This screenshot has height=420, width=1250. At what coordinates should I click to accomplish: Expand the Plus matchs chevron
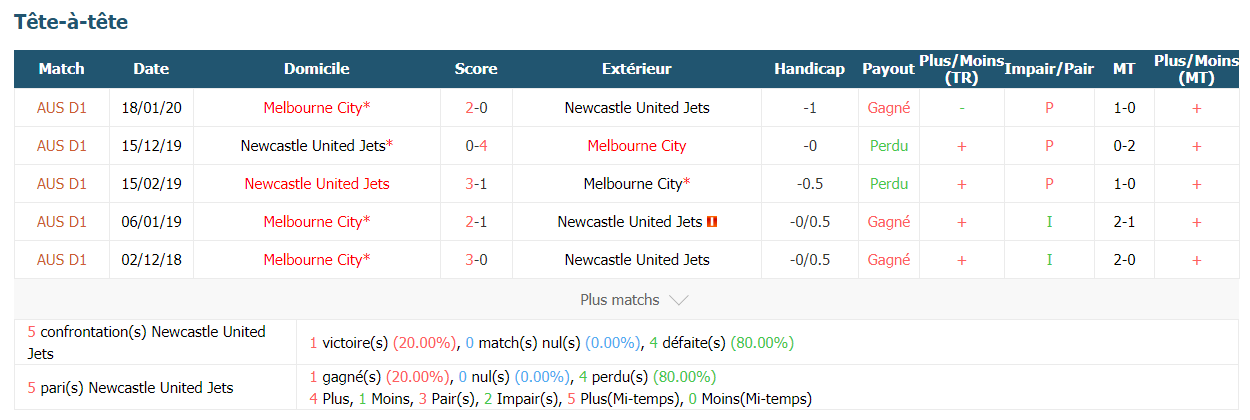click(x=677, y=300)
